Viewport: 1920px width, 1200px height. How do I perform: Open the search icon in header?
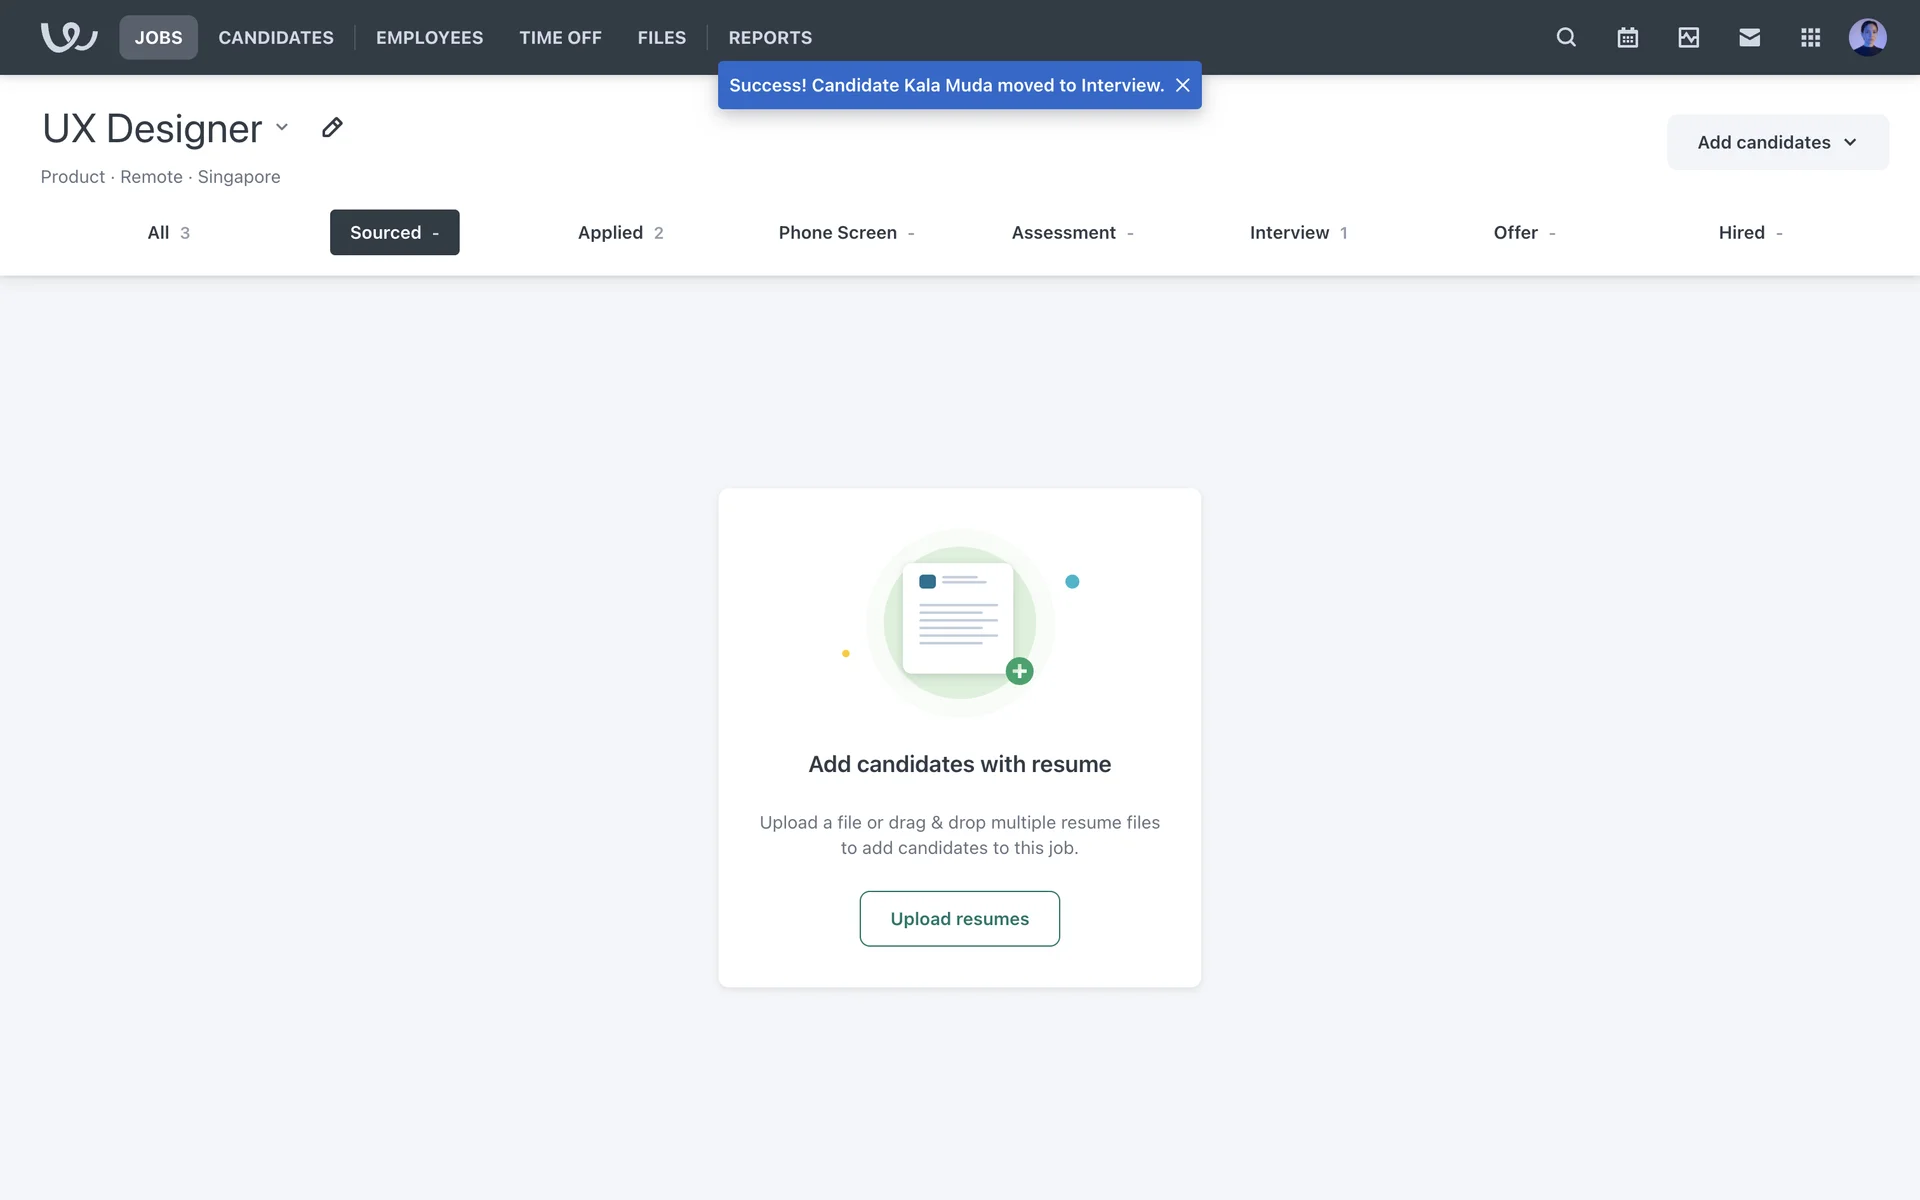1566,37
